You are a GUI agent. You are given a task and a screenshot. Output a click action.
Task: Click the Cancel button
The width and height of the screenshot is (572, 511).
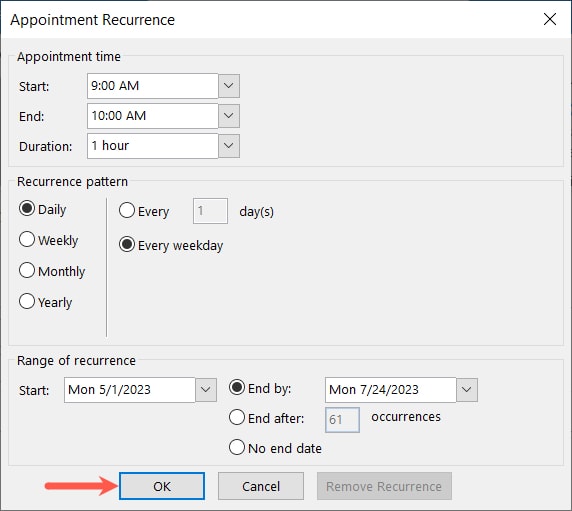pos(261,486)
